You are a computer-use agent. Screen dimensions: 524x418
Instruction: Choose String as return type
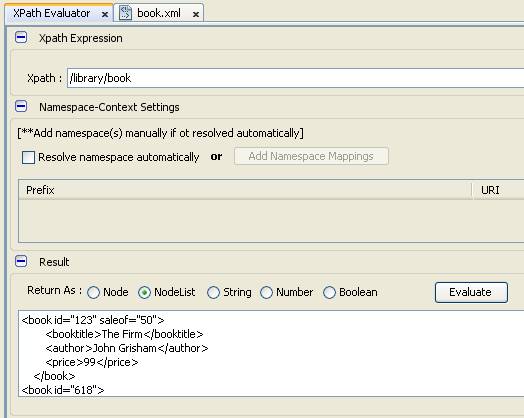coord(213,292)
